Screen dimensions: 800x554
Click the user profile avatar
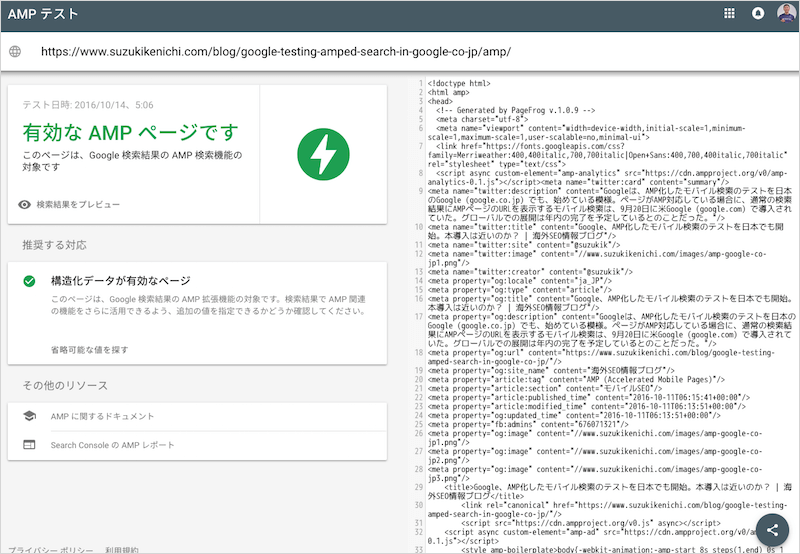pos(786,13)
